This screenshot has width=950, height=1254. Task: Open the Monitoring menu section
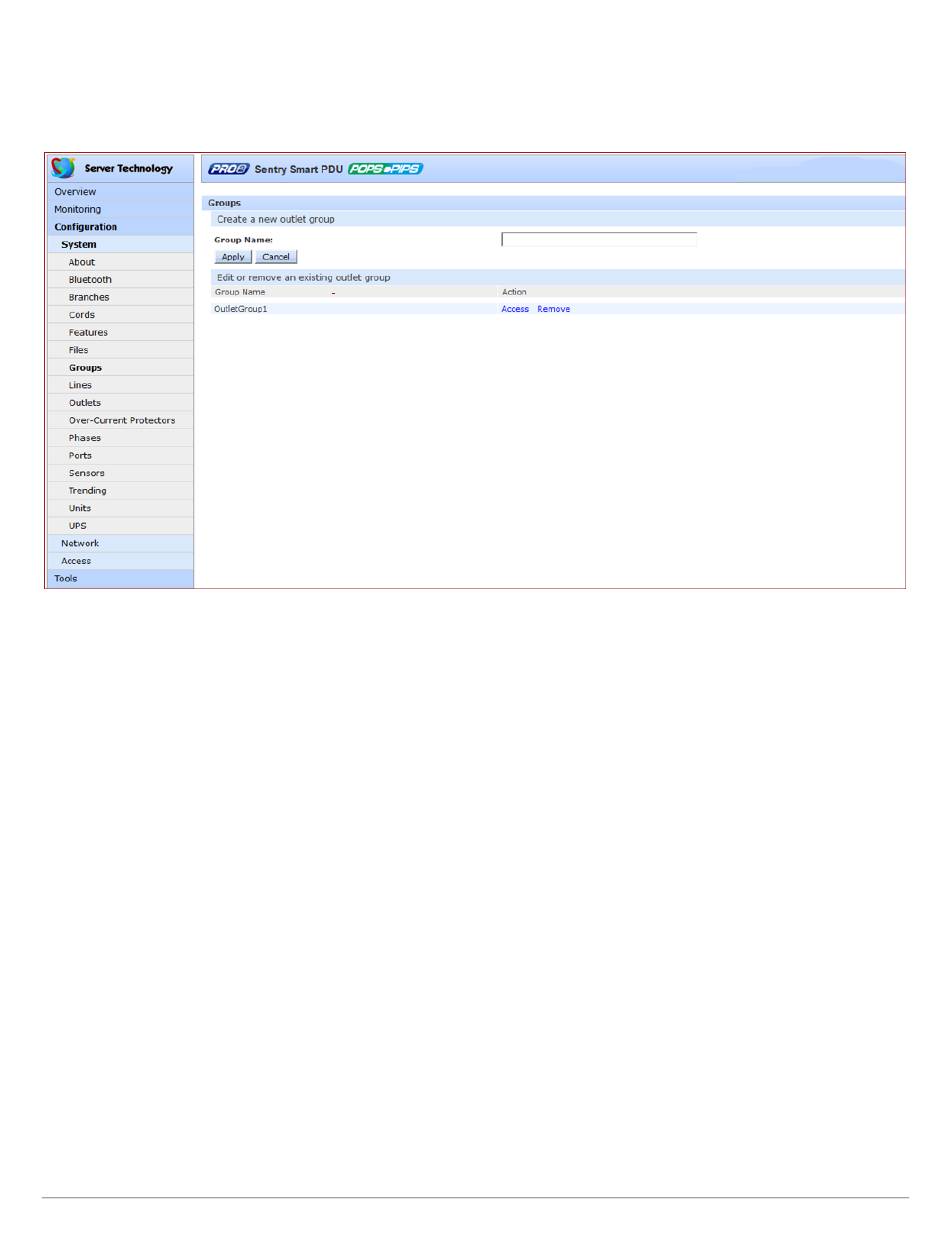coord(120,210)
